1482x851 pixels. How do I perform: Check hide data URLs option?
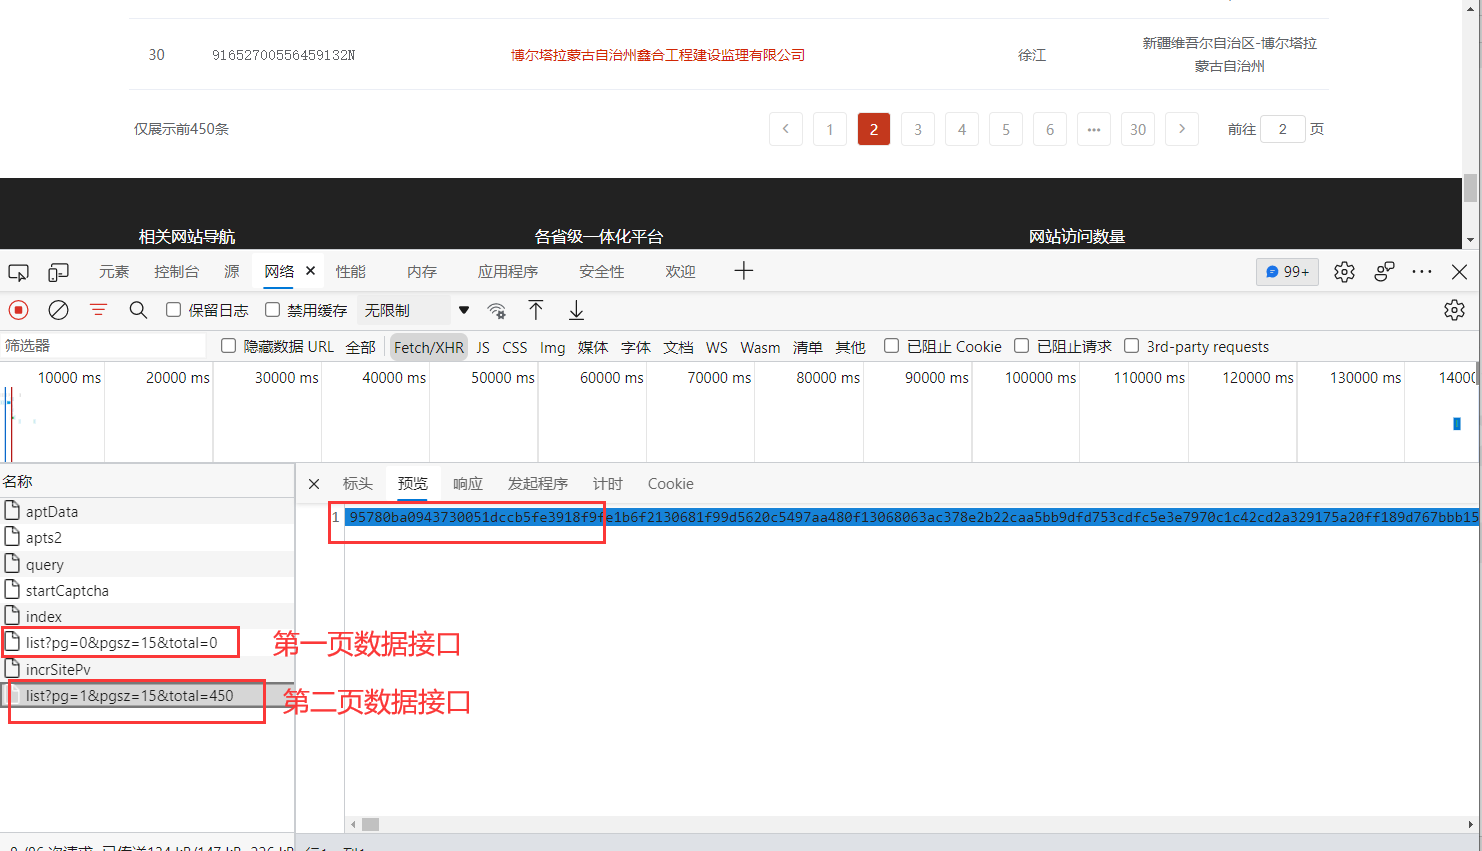coord(228,346)
